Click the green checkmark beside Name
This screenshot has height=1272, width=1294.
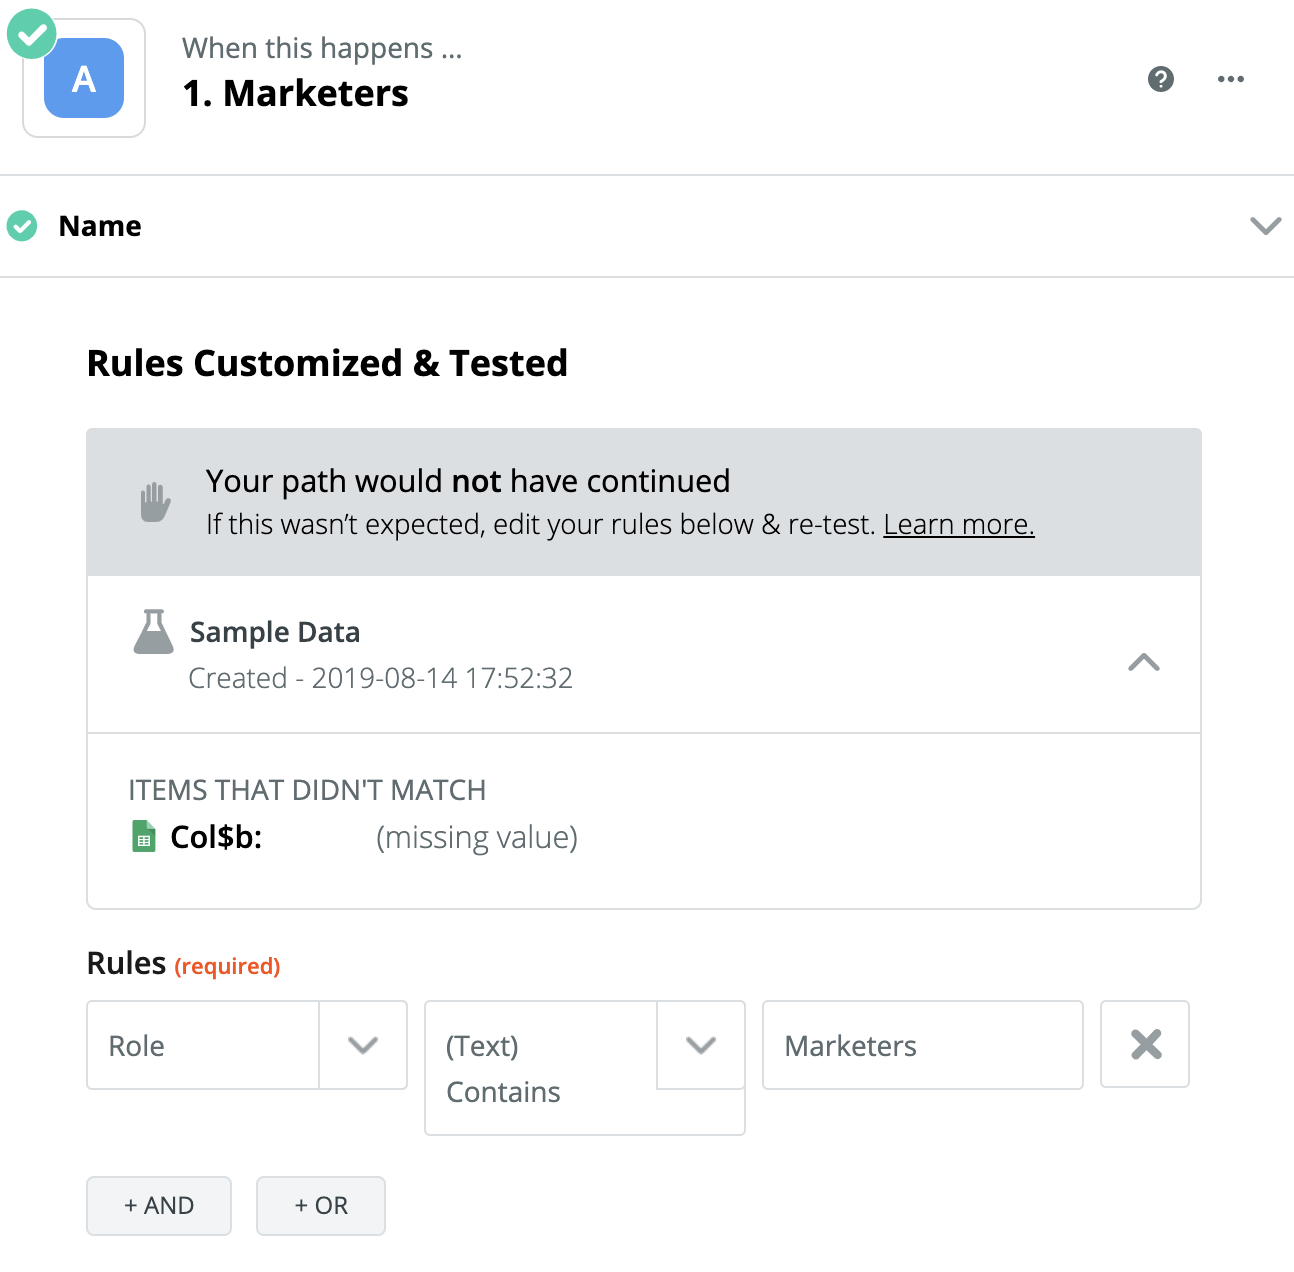22,226
